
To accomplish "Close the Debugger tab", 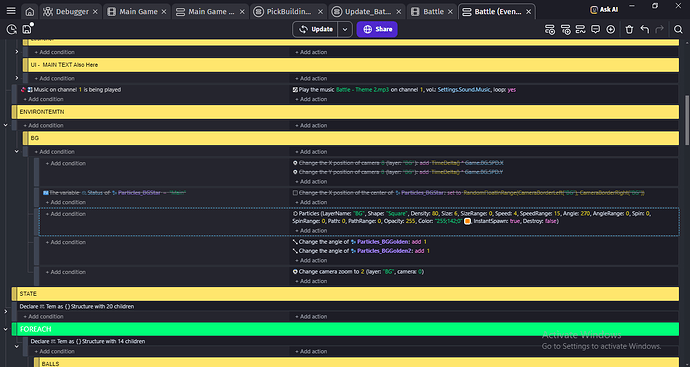I will tap(95, 12).
